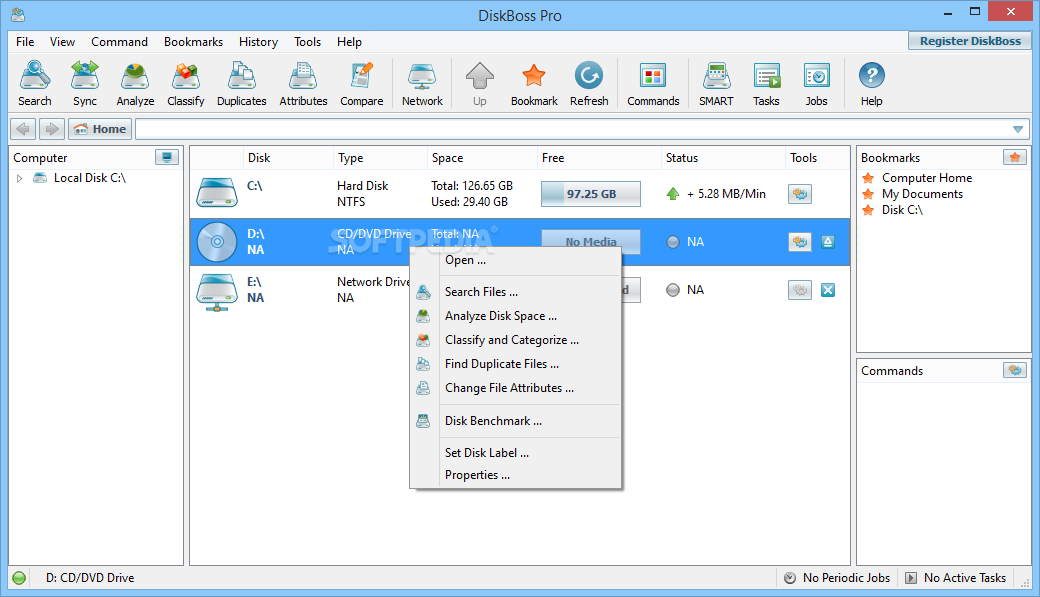The width and height of the screenshot is (1040, 597).
Task: Click the Computer panel view icon
Action: 166,157
